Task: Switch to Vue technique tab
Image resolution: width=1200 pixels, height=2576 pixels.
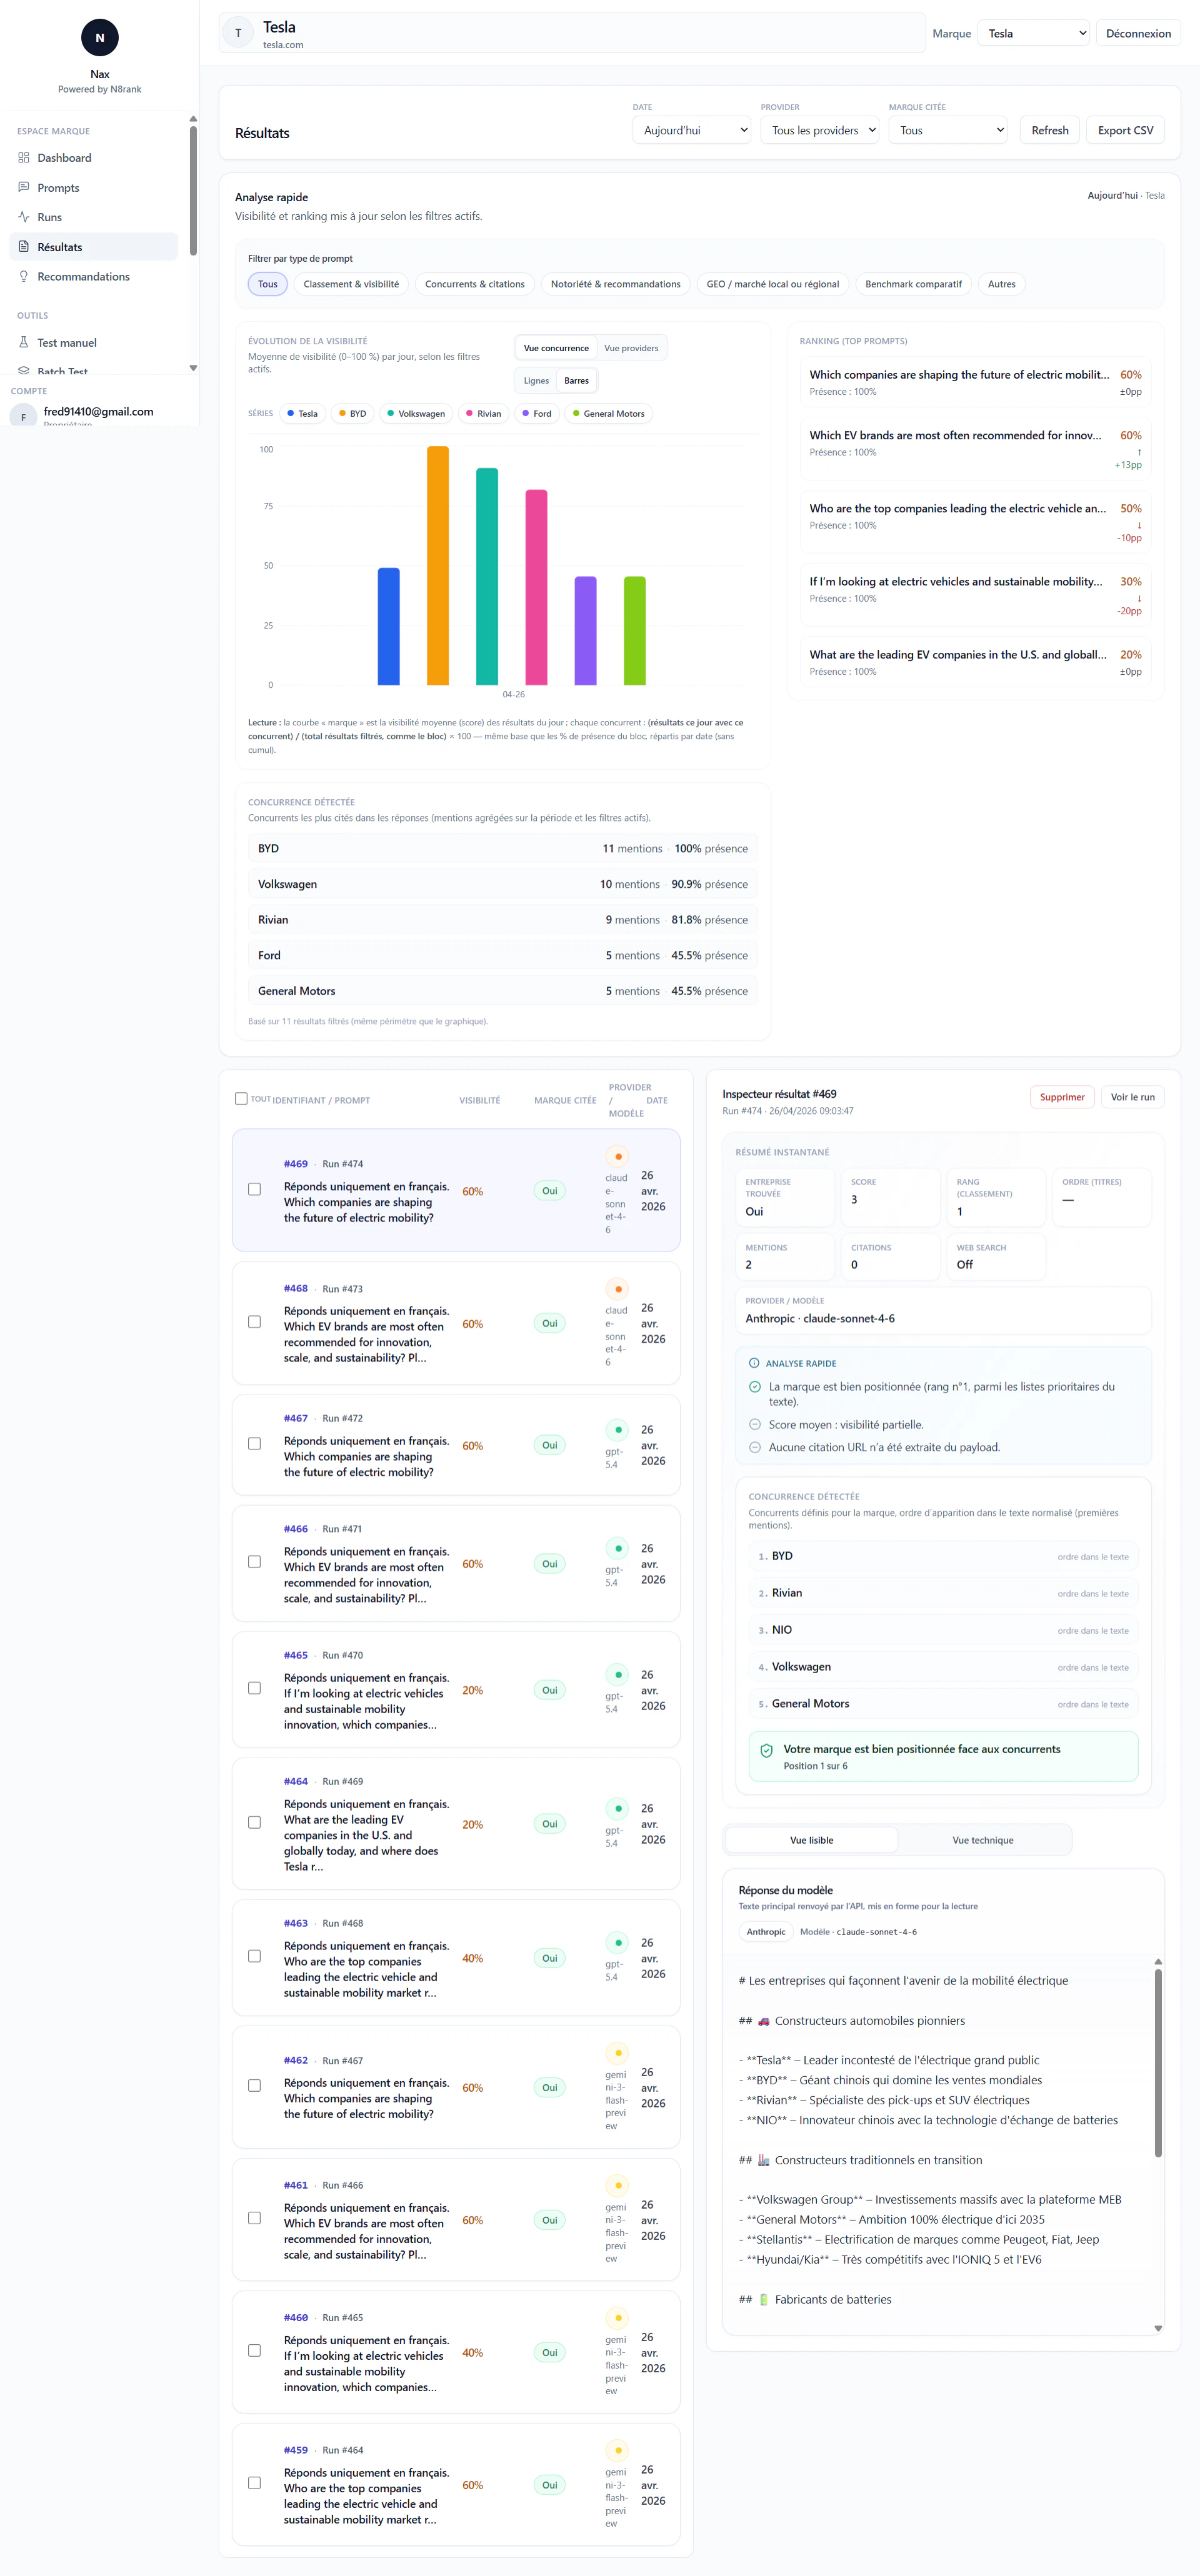Action: click(x=982, y=1840)
